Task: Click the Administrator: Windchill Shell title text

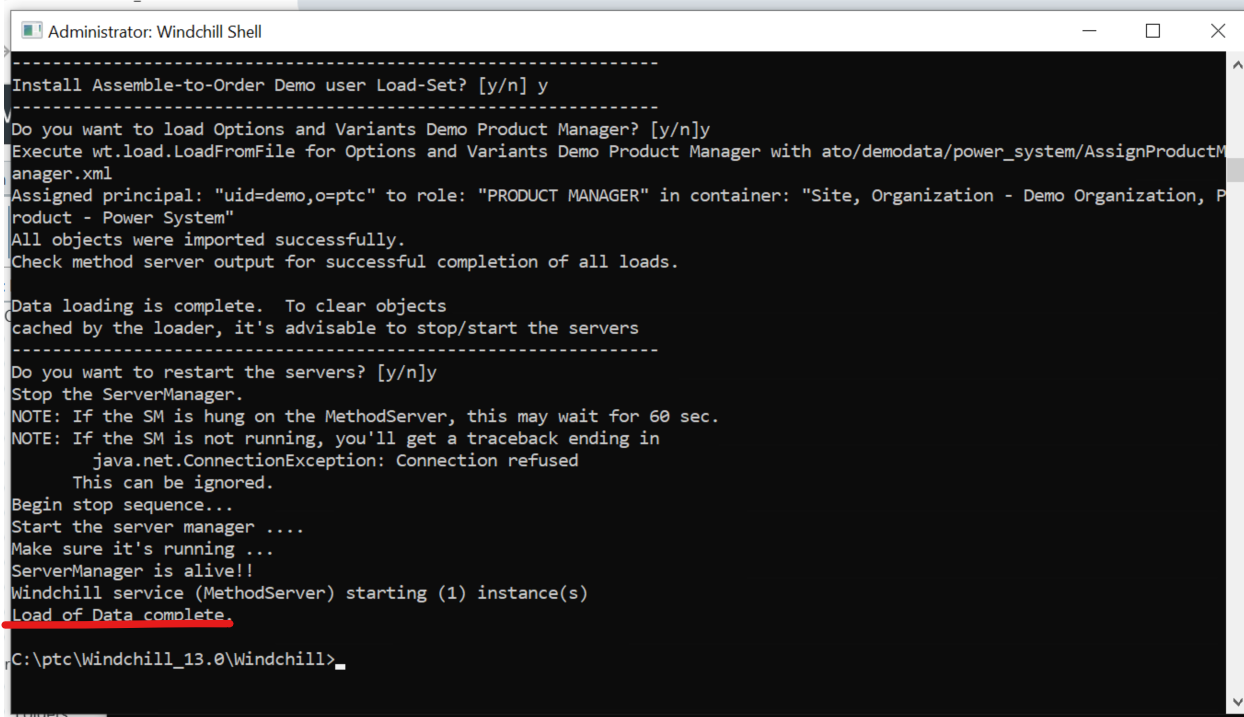Action: [x=157, y=31]
